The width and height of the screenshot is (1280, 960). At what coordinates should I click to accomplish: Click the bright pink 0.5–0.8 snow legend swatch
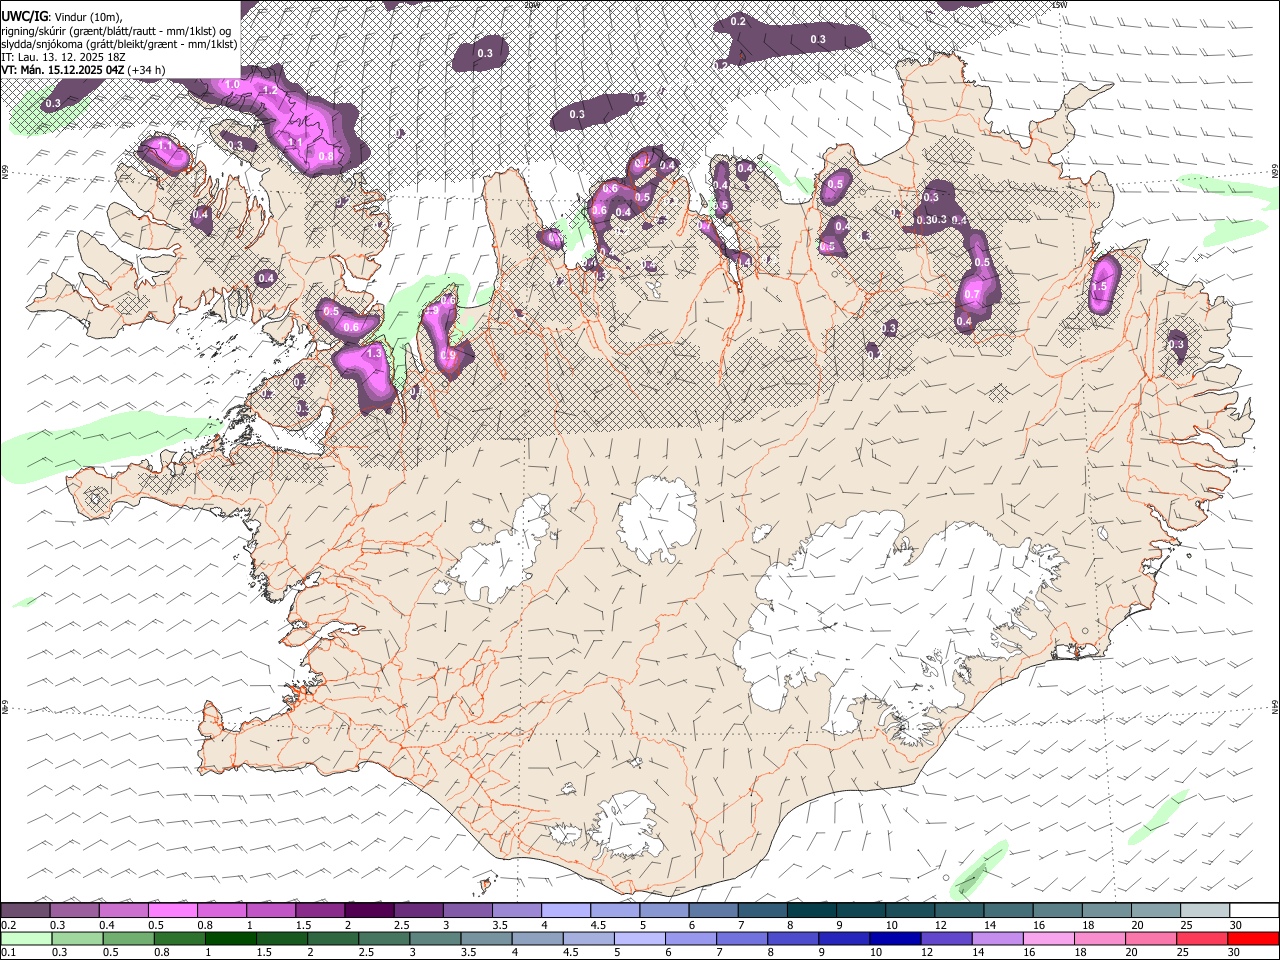(172, 911)
